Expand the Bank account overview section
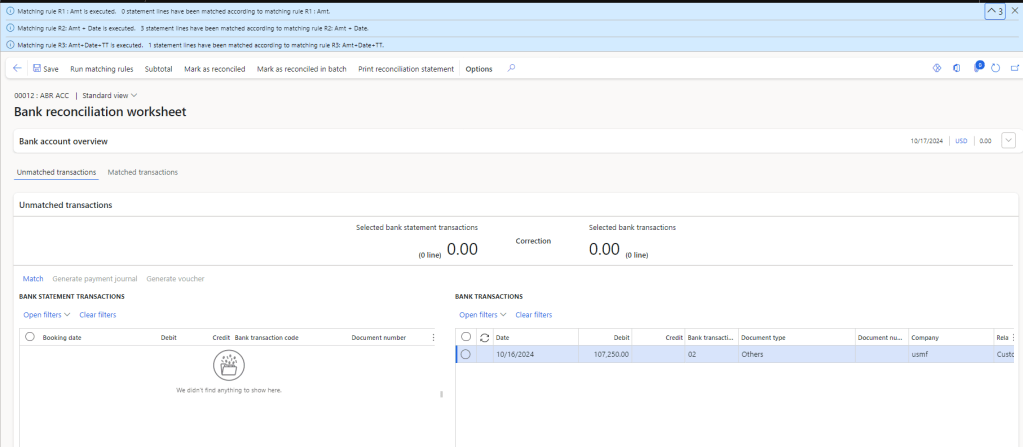This screenshot has width=1023, height=447. pos(1008,141)
